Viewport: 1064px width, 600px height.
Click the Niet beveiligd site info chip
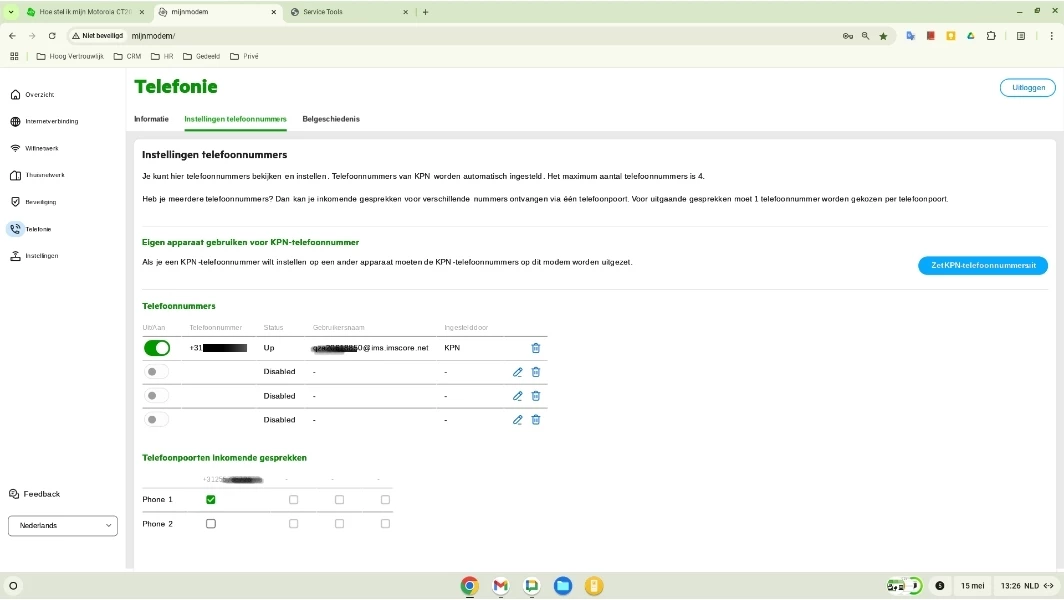pos(98,36)
